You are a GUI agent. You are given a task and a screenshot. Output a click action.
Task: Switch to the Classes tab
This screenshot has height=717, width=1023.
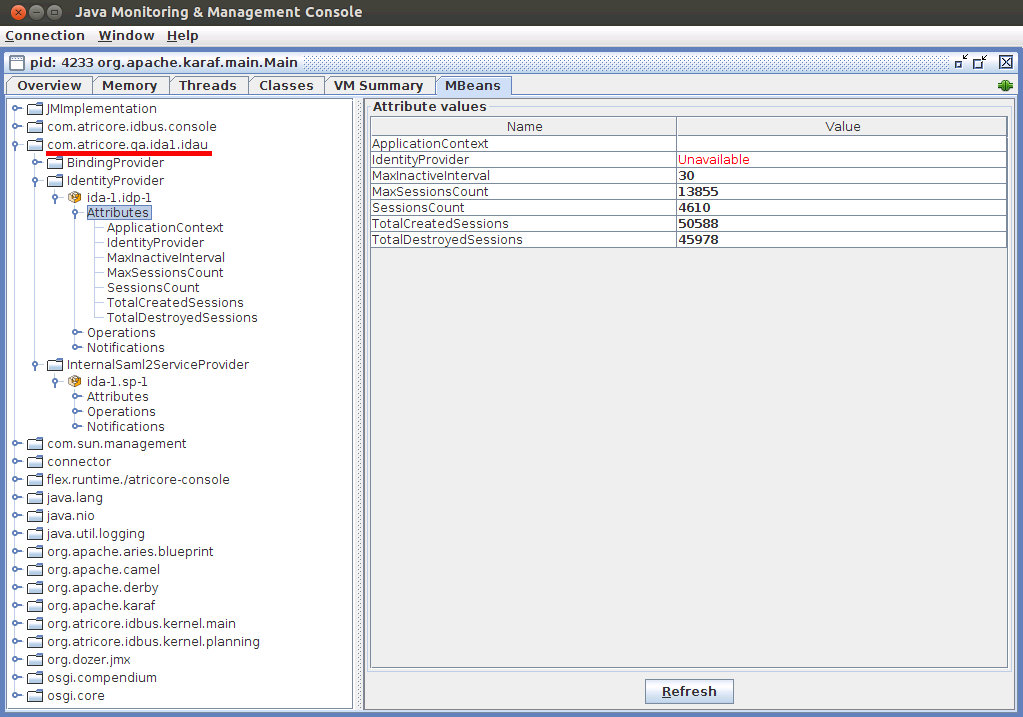coord(286,85)
